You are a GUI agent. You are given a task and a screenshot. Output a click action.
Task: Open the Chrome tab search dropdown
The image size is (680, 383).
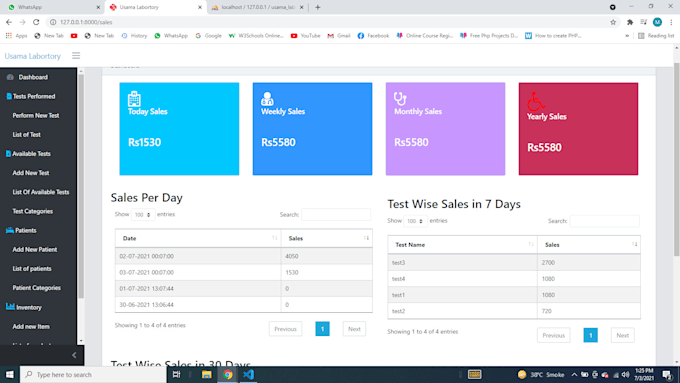(612, 7)
